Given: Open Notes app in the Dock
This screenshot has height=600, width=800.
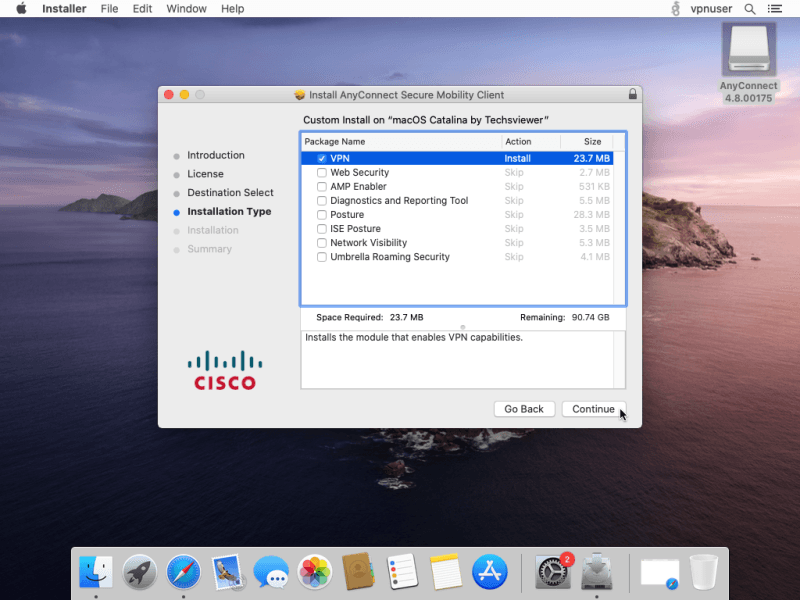Looking at the screenshot, I should click(446, 571).
